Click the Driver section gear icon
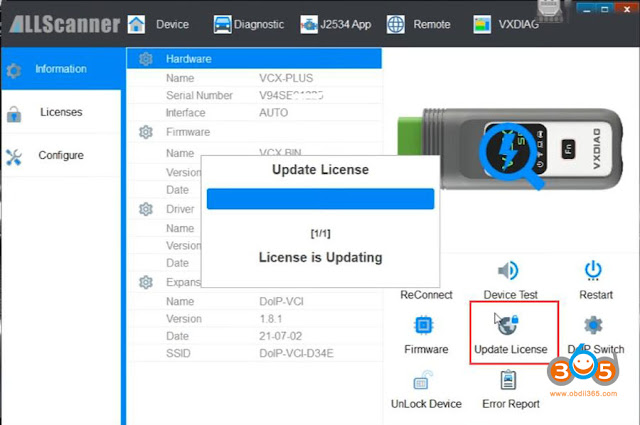This screenshot has width=640, height=425. [146, 209]
